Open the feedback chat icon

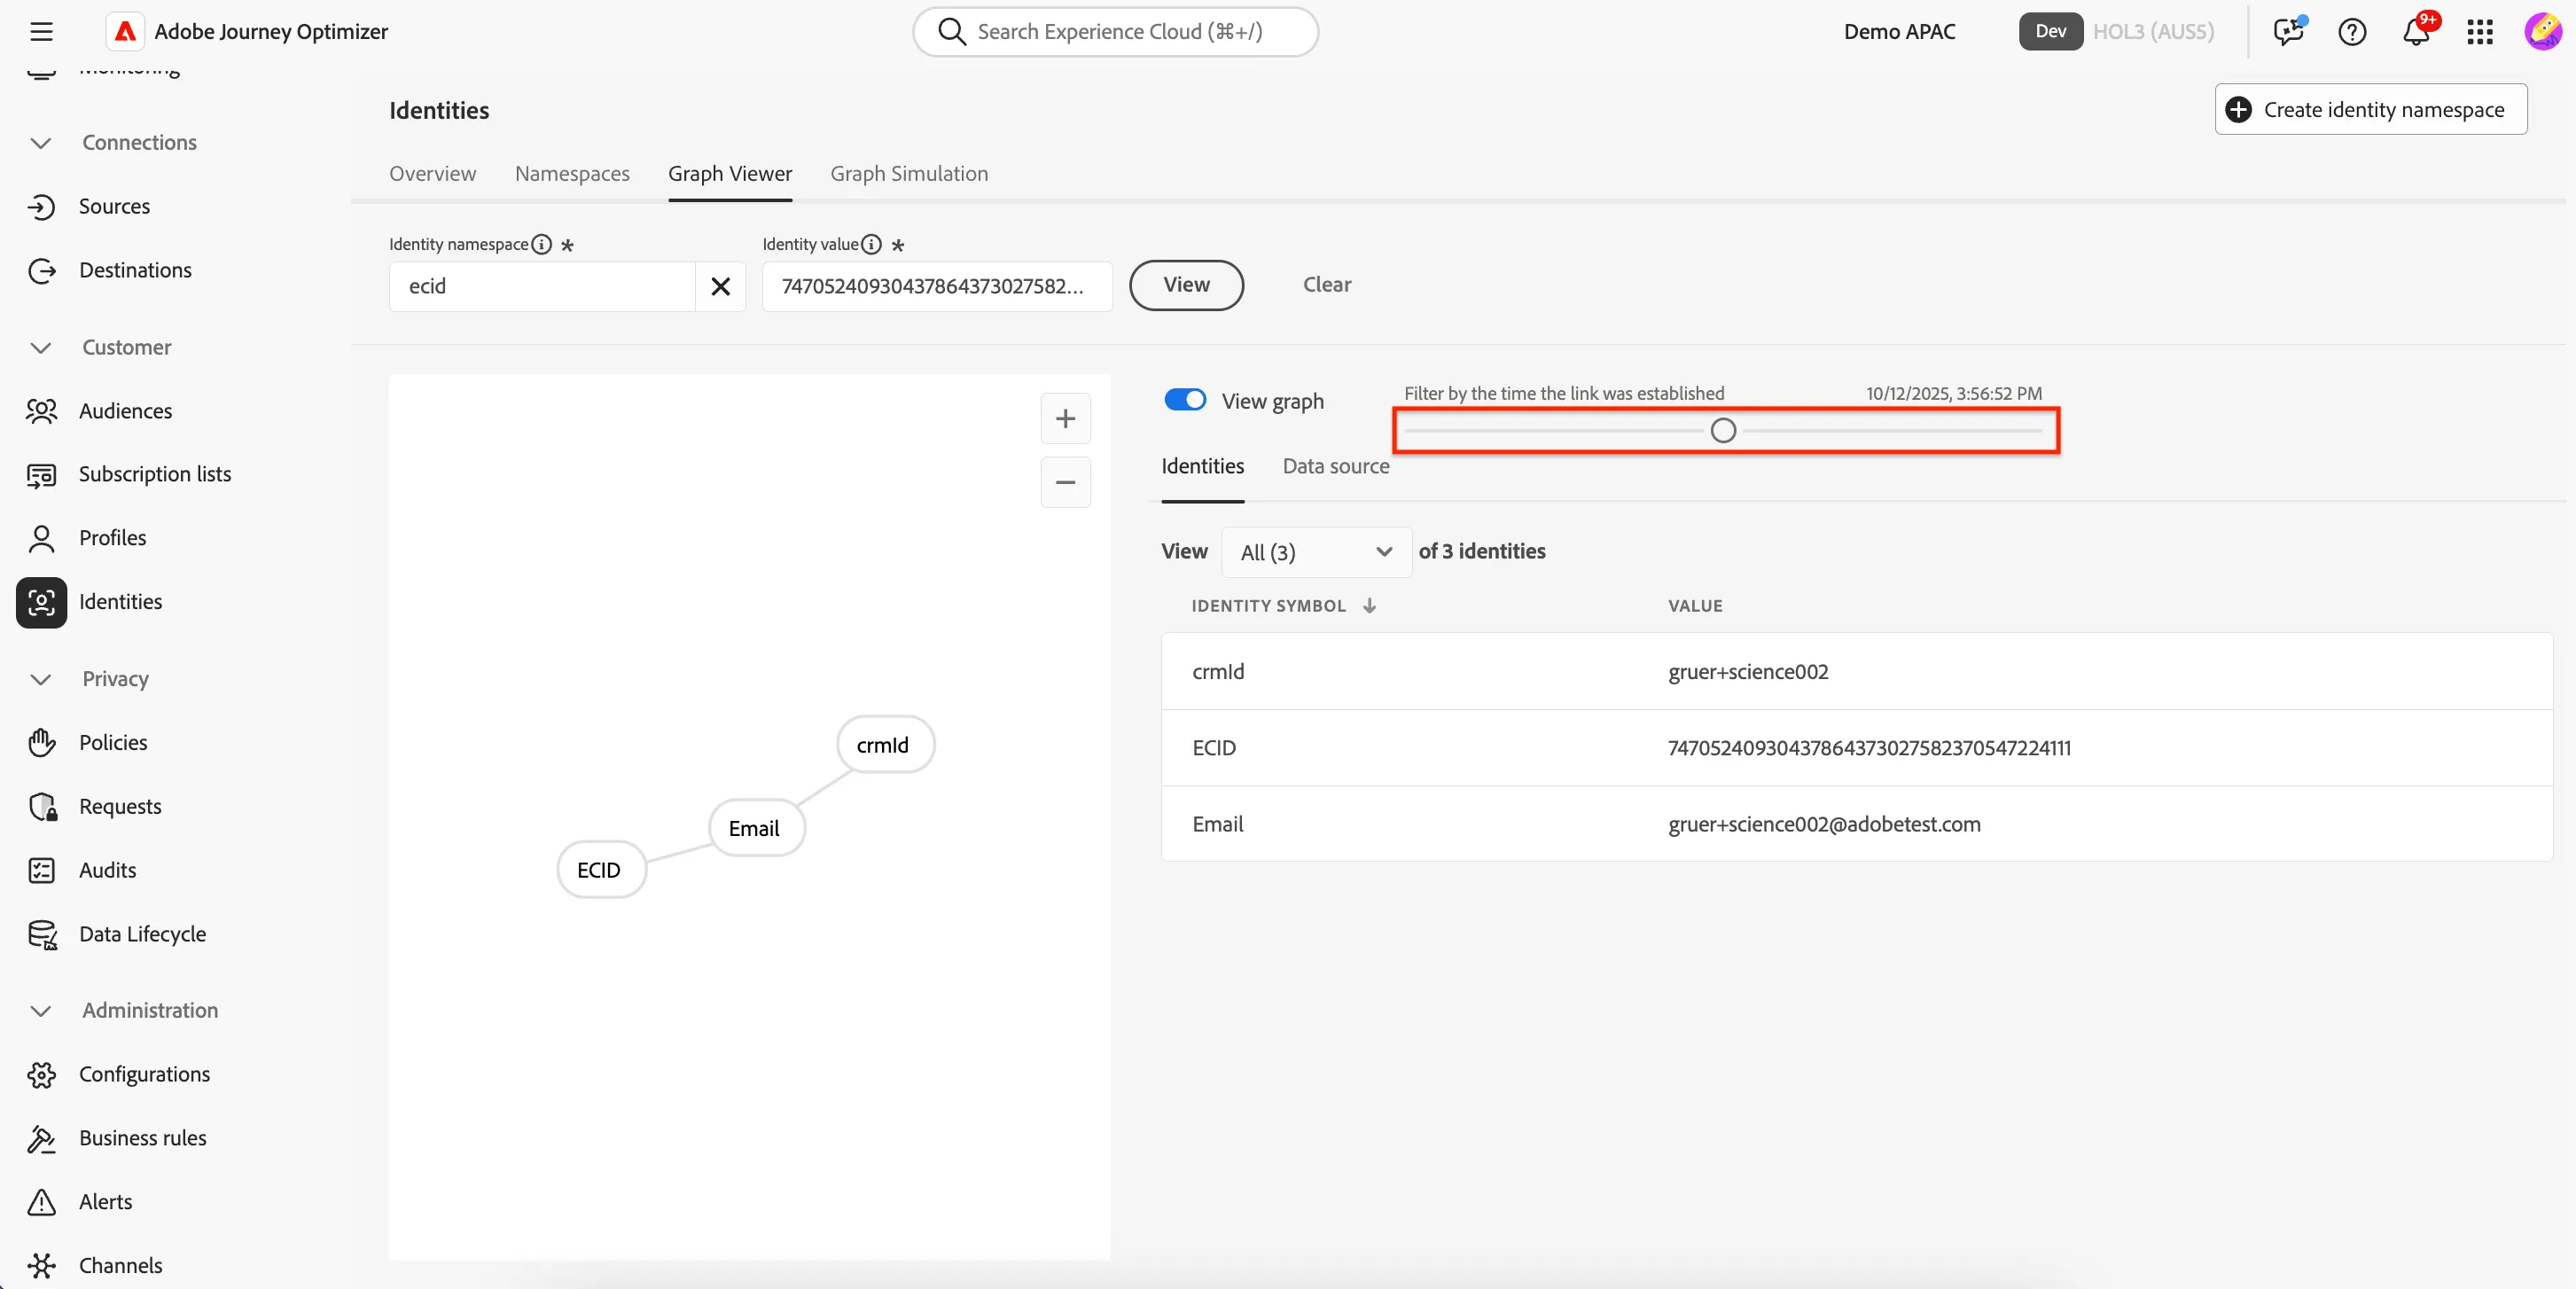click(x=2288, y=32)
